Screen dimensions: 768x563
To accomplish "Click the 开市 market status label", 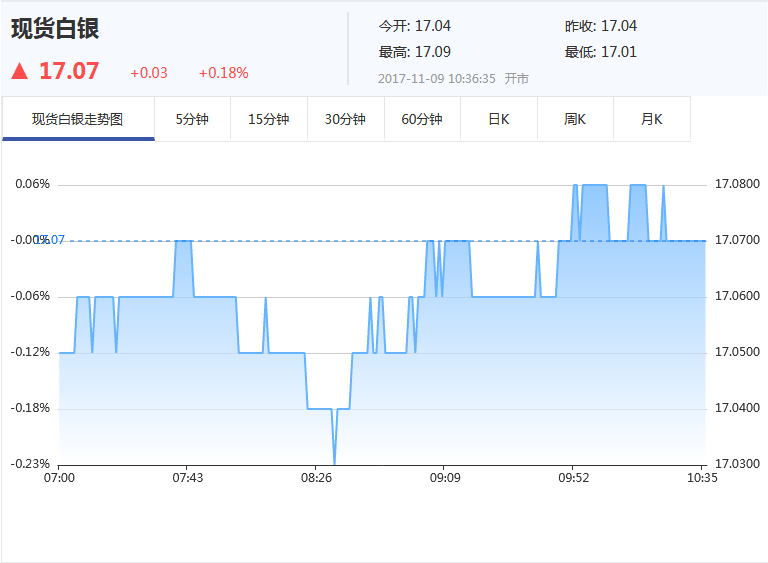I will [x=516, y=78].
